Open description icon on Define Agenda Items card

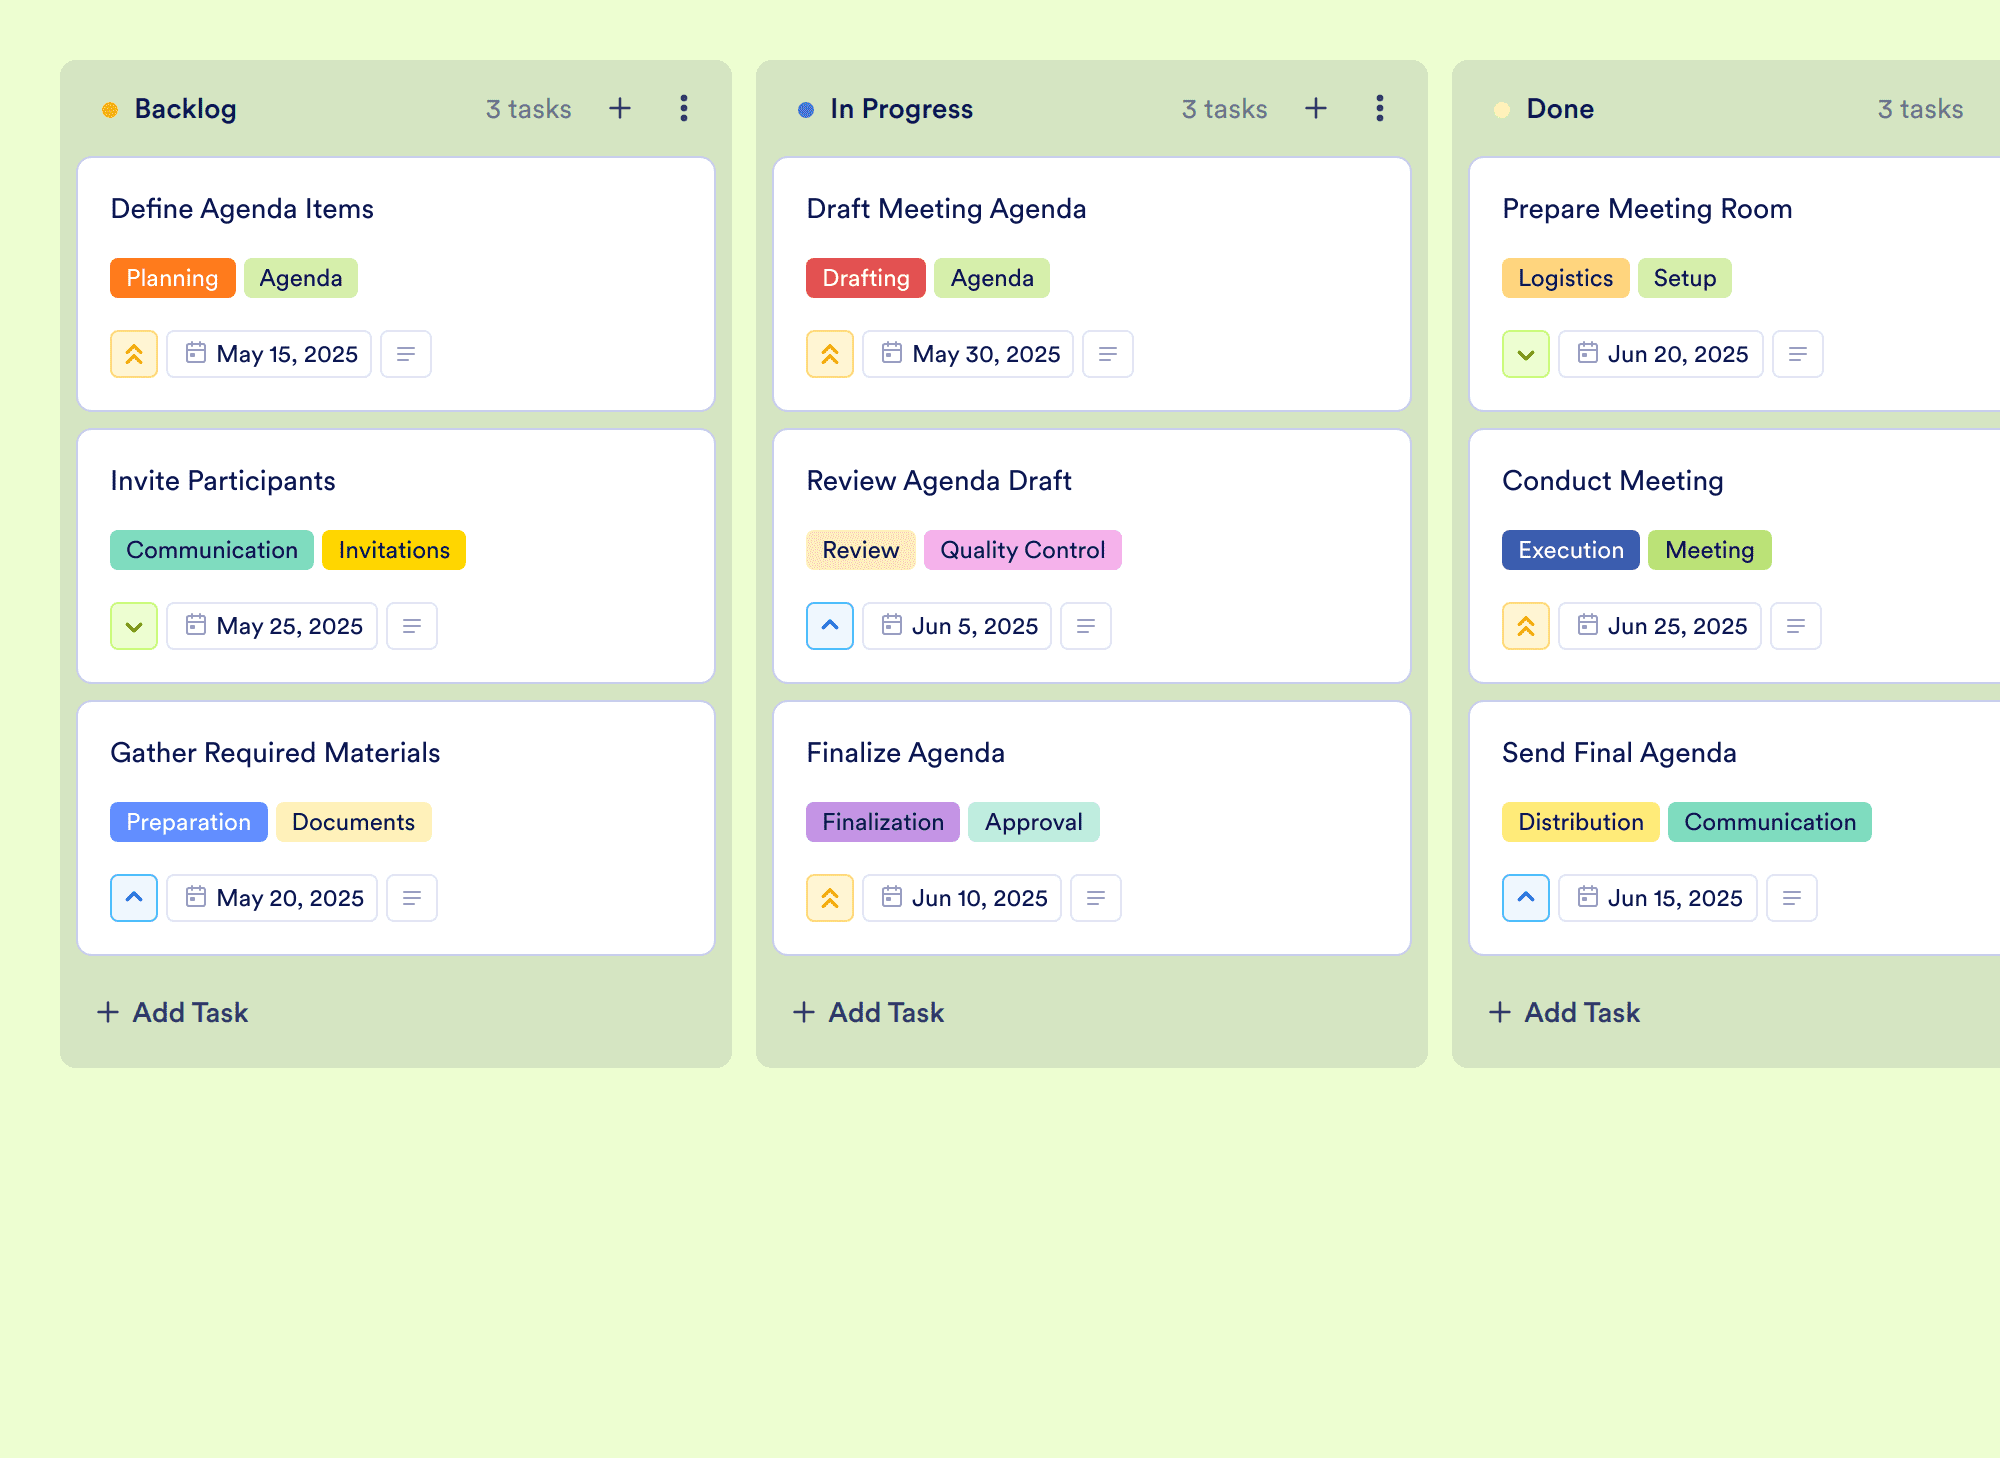click(406, 354)
